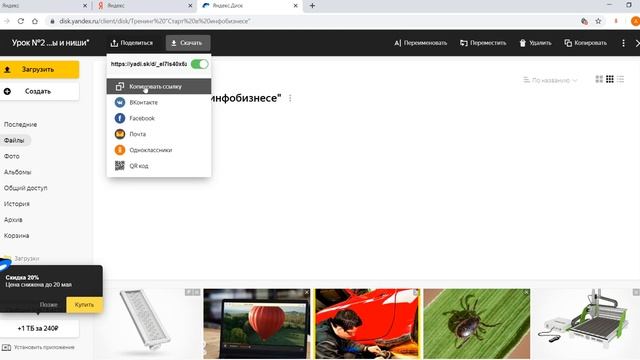640x360 pixels.
Task: Click browser profile avatar icon
Action: tap(635, 21)
